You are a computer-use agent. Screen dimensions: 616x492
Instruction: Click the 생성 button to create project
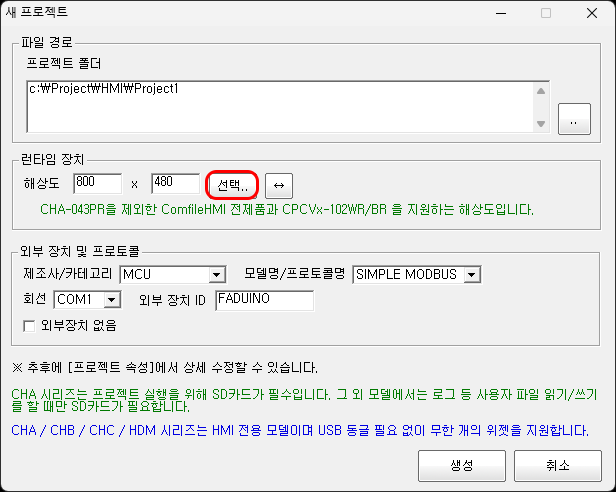click(462, 465)
